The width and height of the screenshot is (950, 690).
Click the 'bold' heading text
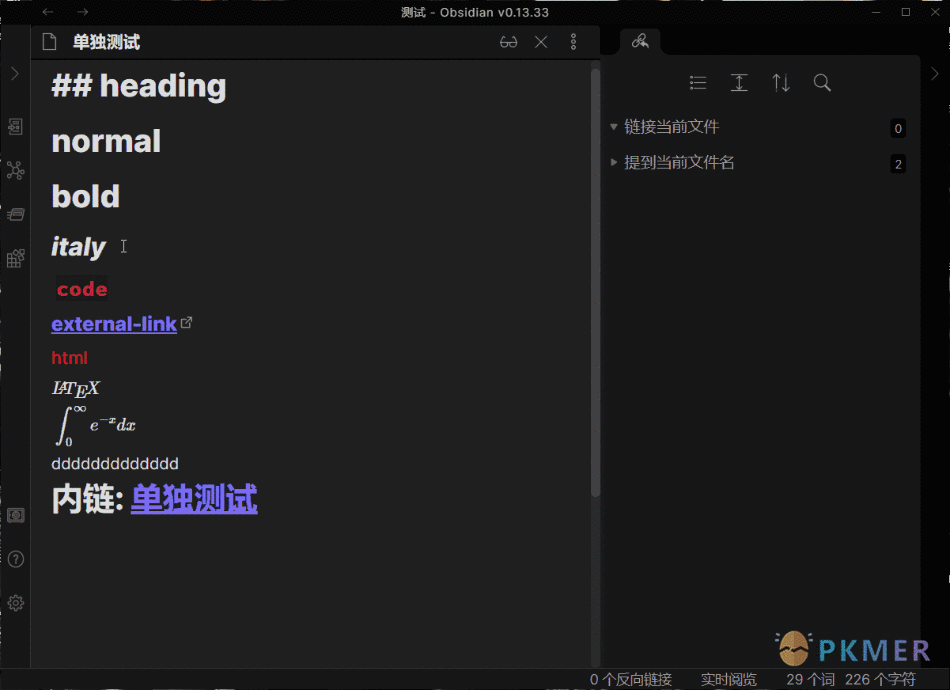(85, 196)
